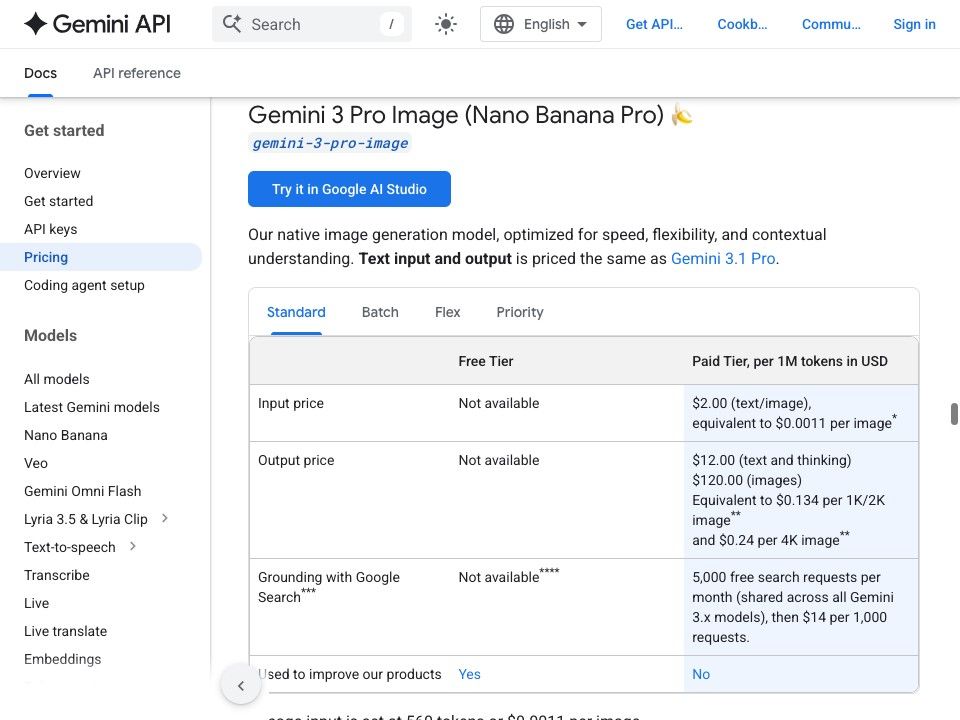The width and height of the screenshot is (960, 720).
Task: Open the Live sidebar item
Action: (x=36, y=603)
